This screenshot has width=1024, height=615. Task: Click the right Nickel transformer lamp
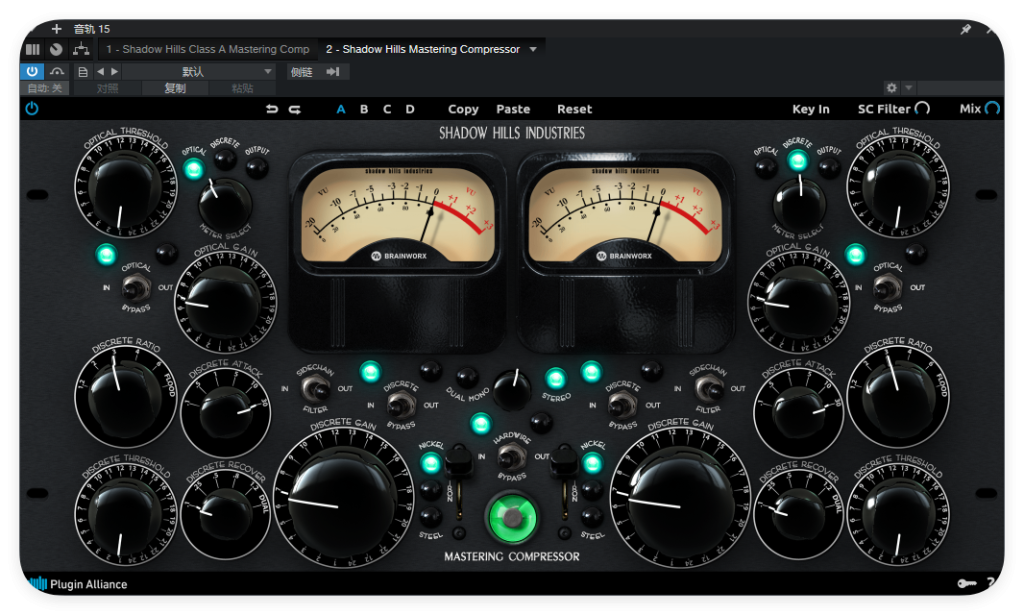pyautogui.click(x=592, y=464)
